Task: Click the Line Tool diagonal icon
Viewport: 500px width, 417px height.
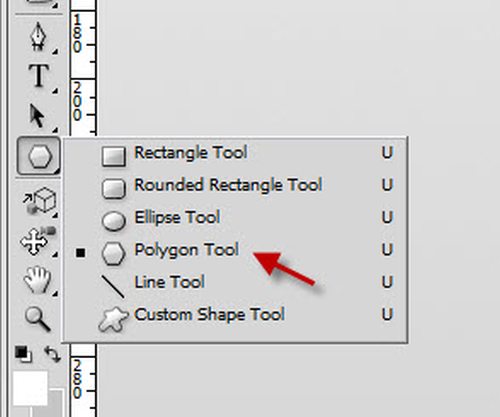Action: click(x=113, y=286)
